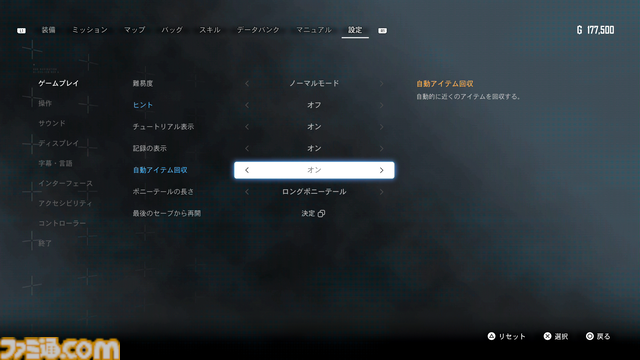Select the ポニーテールの長さ setting label
The height and width of the screenshot is (360, 640).
point(163,191)
